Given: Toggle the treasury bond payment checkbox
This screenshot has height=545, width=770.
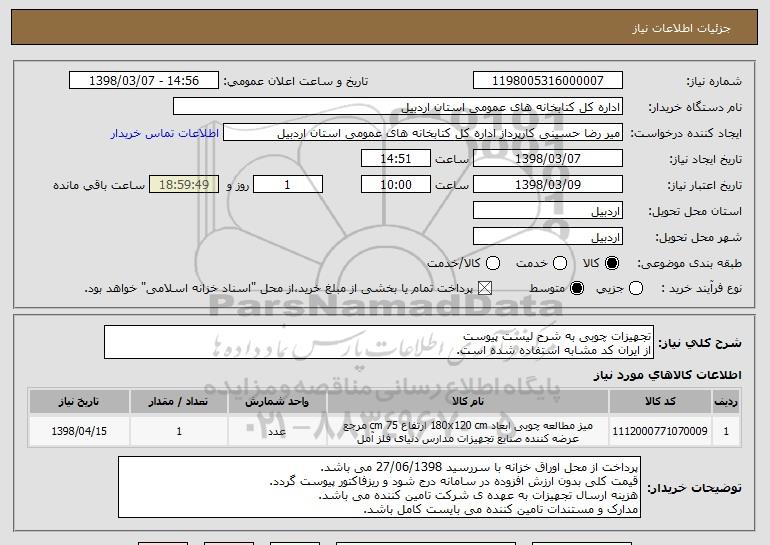Looking at the screenshot, I should point(485,288).
